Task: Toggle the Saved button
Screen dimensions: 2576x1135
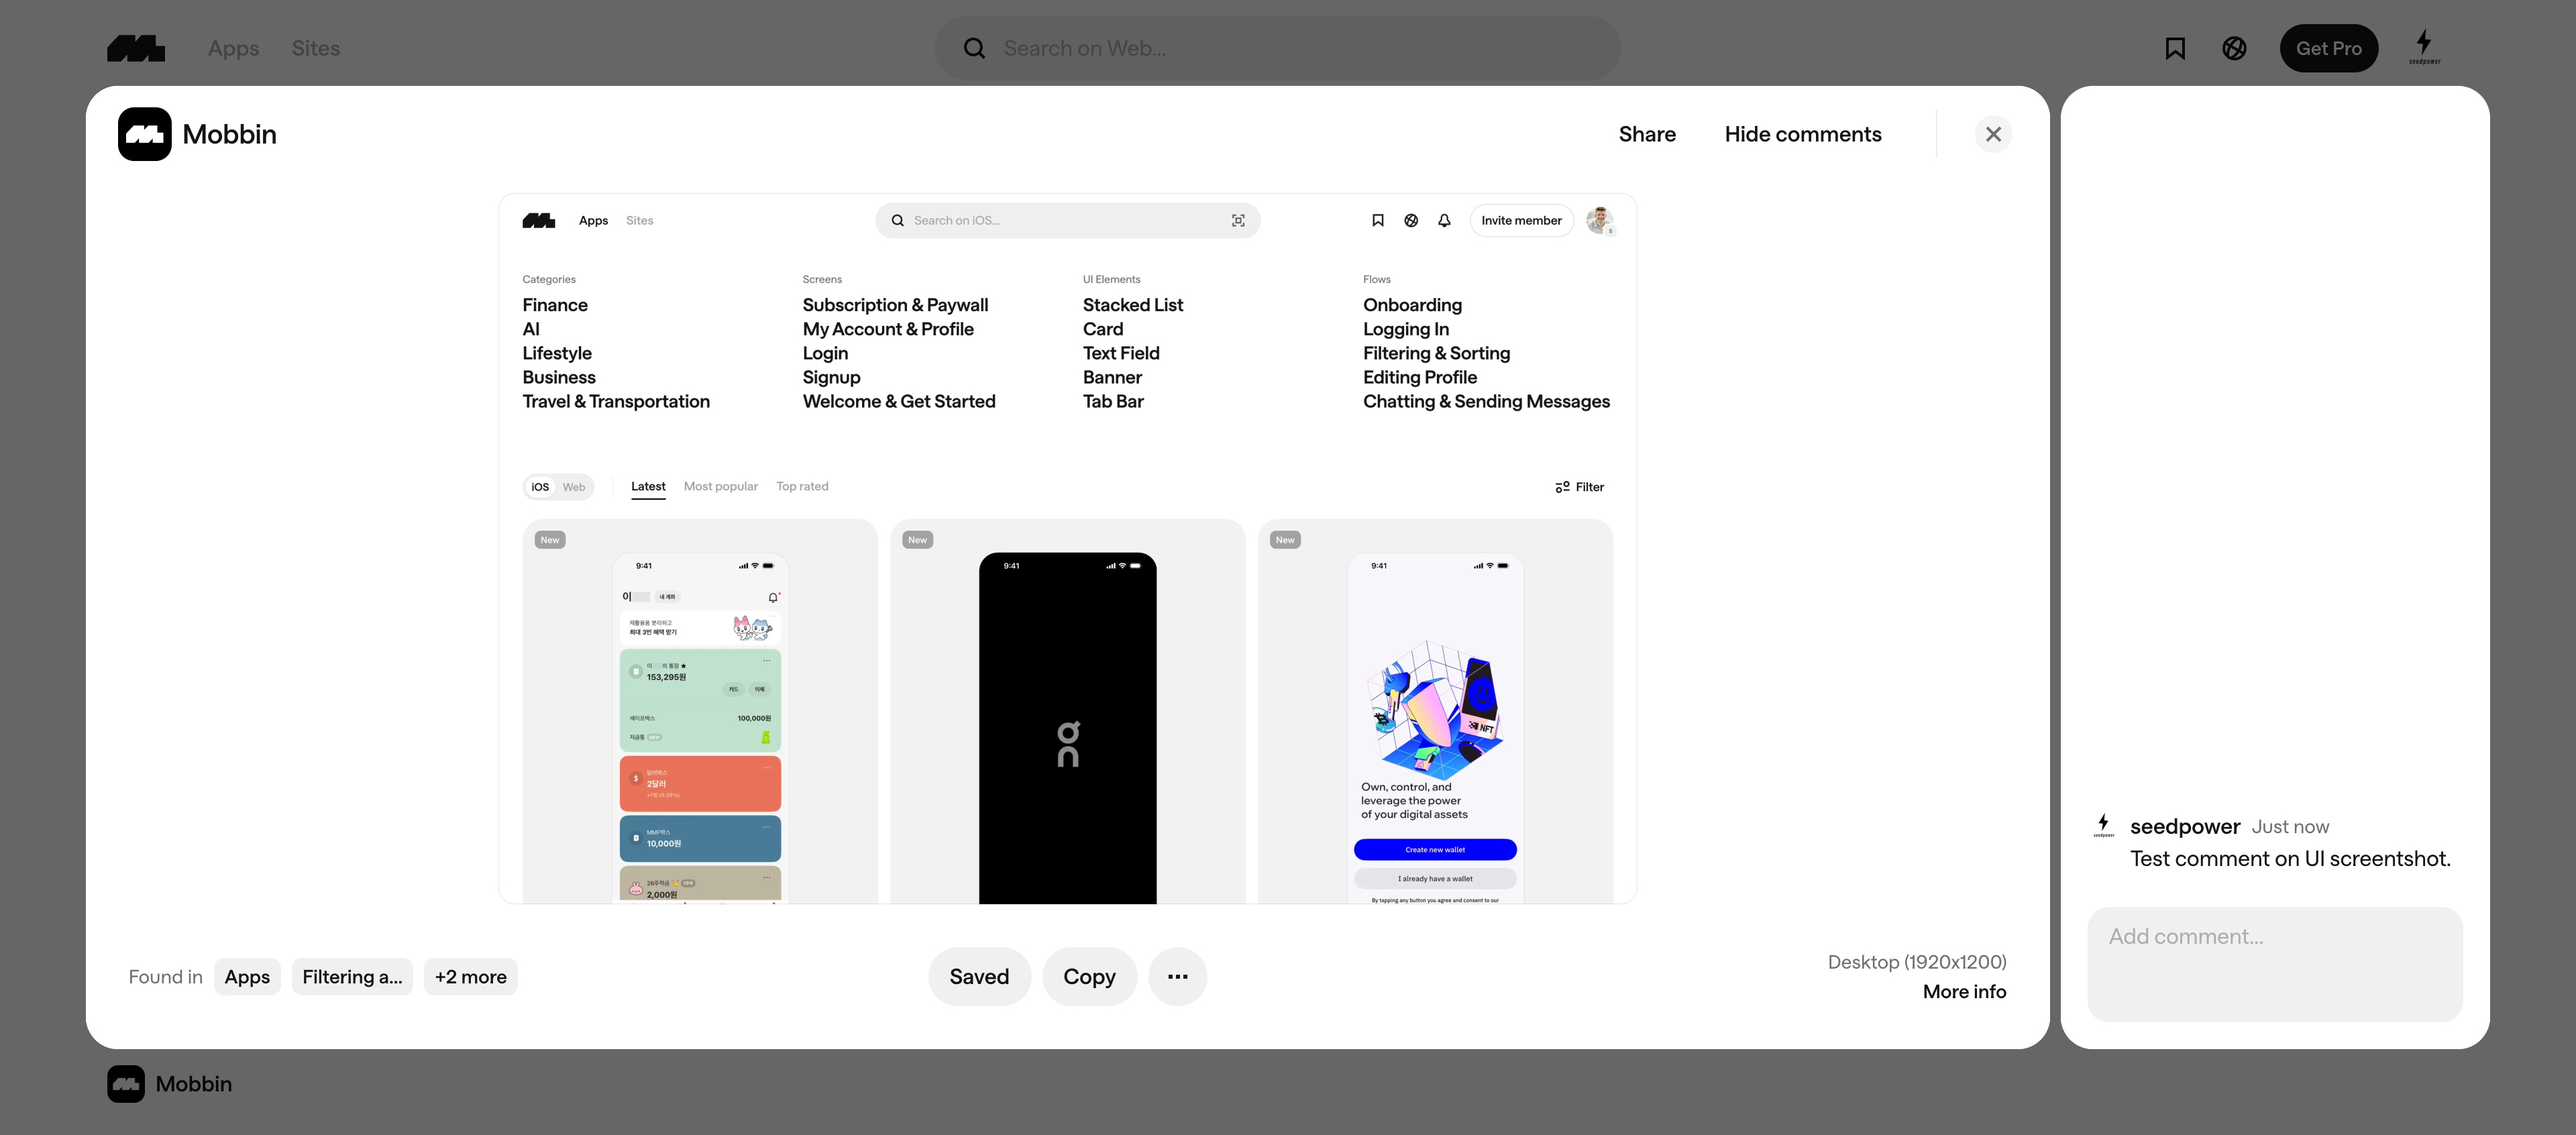Action: tap(978, 976)
